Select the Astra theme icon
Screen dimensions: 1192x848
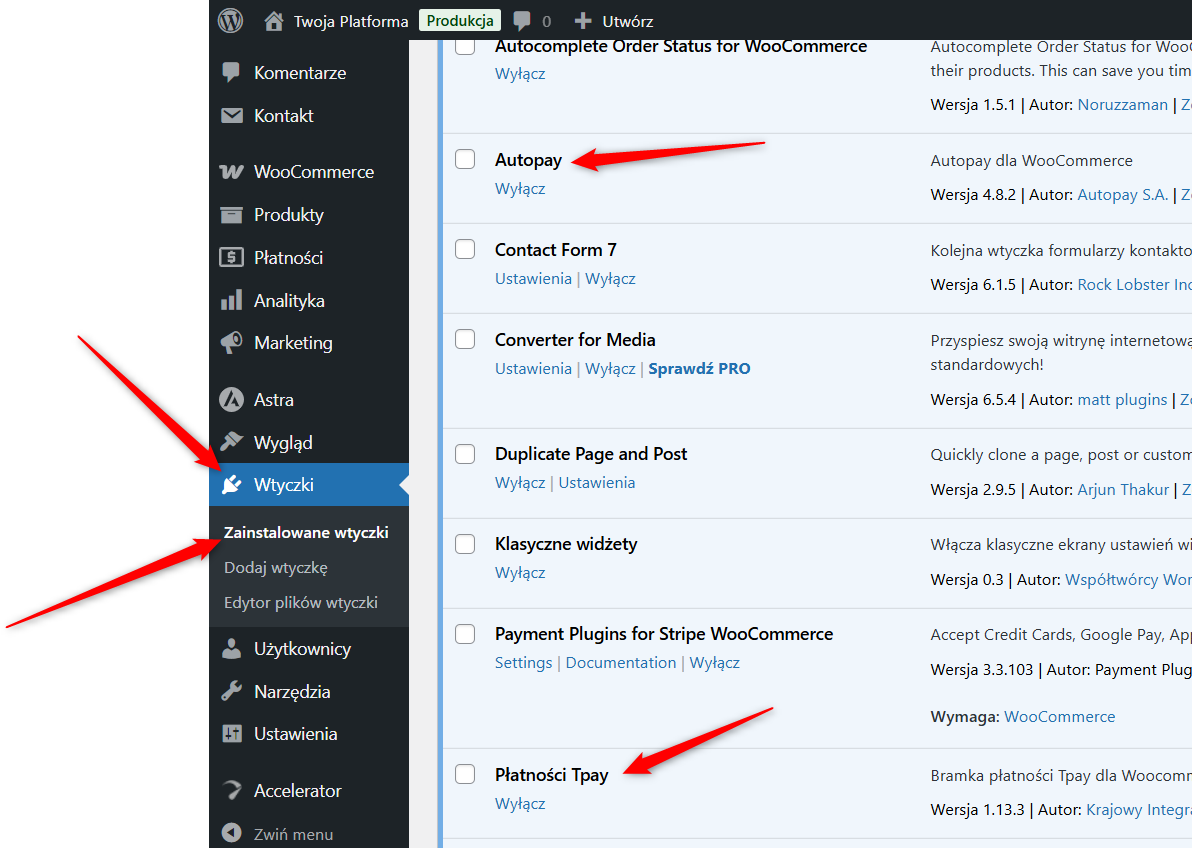231,399
